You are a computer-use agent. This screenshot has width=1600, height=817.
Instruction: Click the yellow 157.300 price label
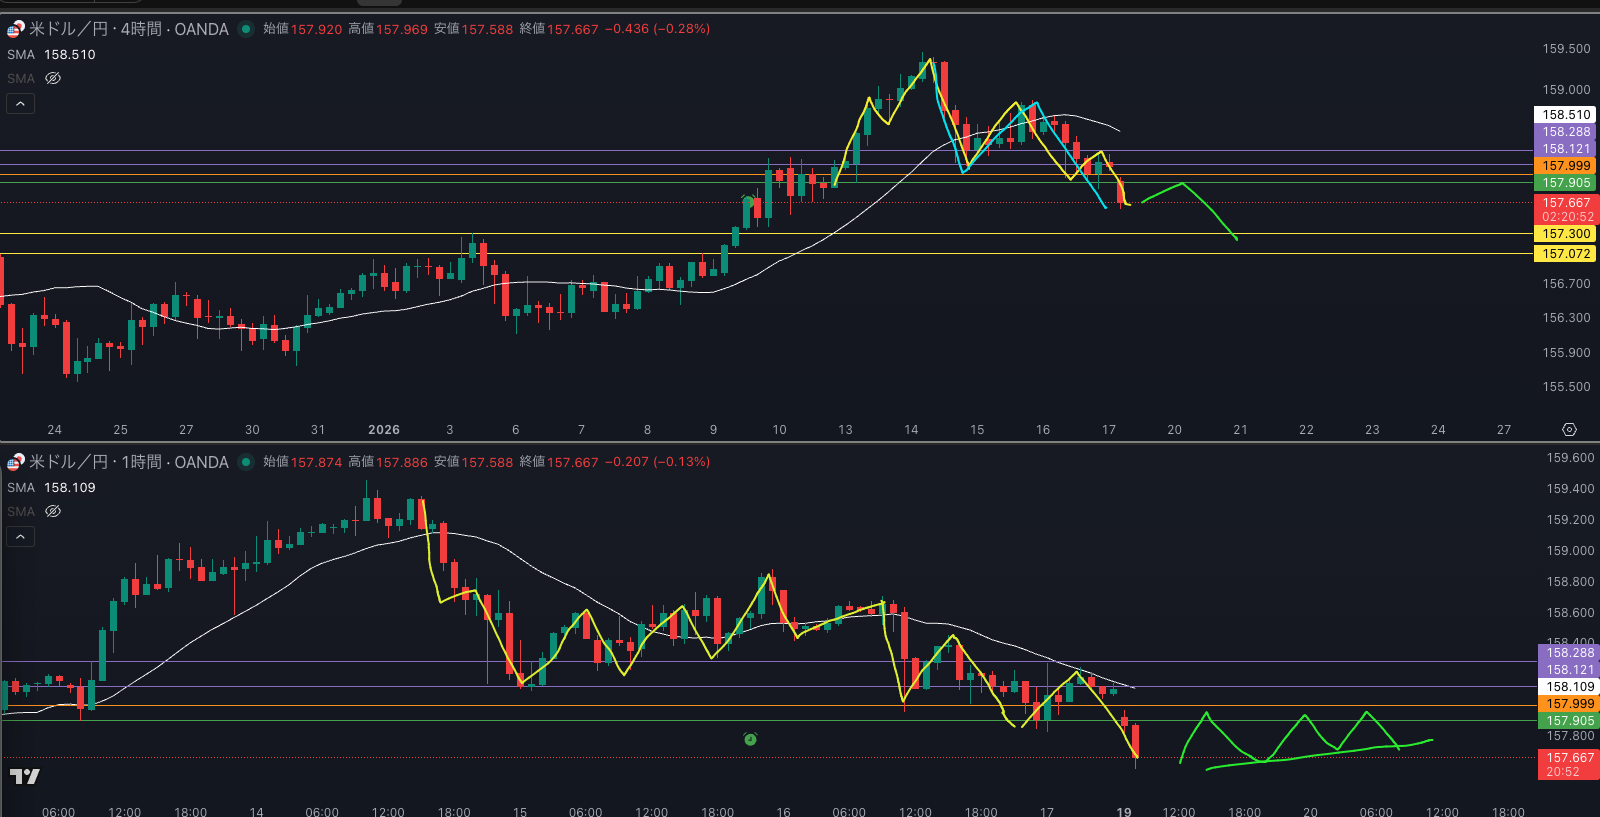point(1565,234)
